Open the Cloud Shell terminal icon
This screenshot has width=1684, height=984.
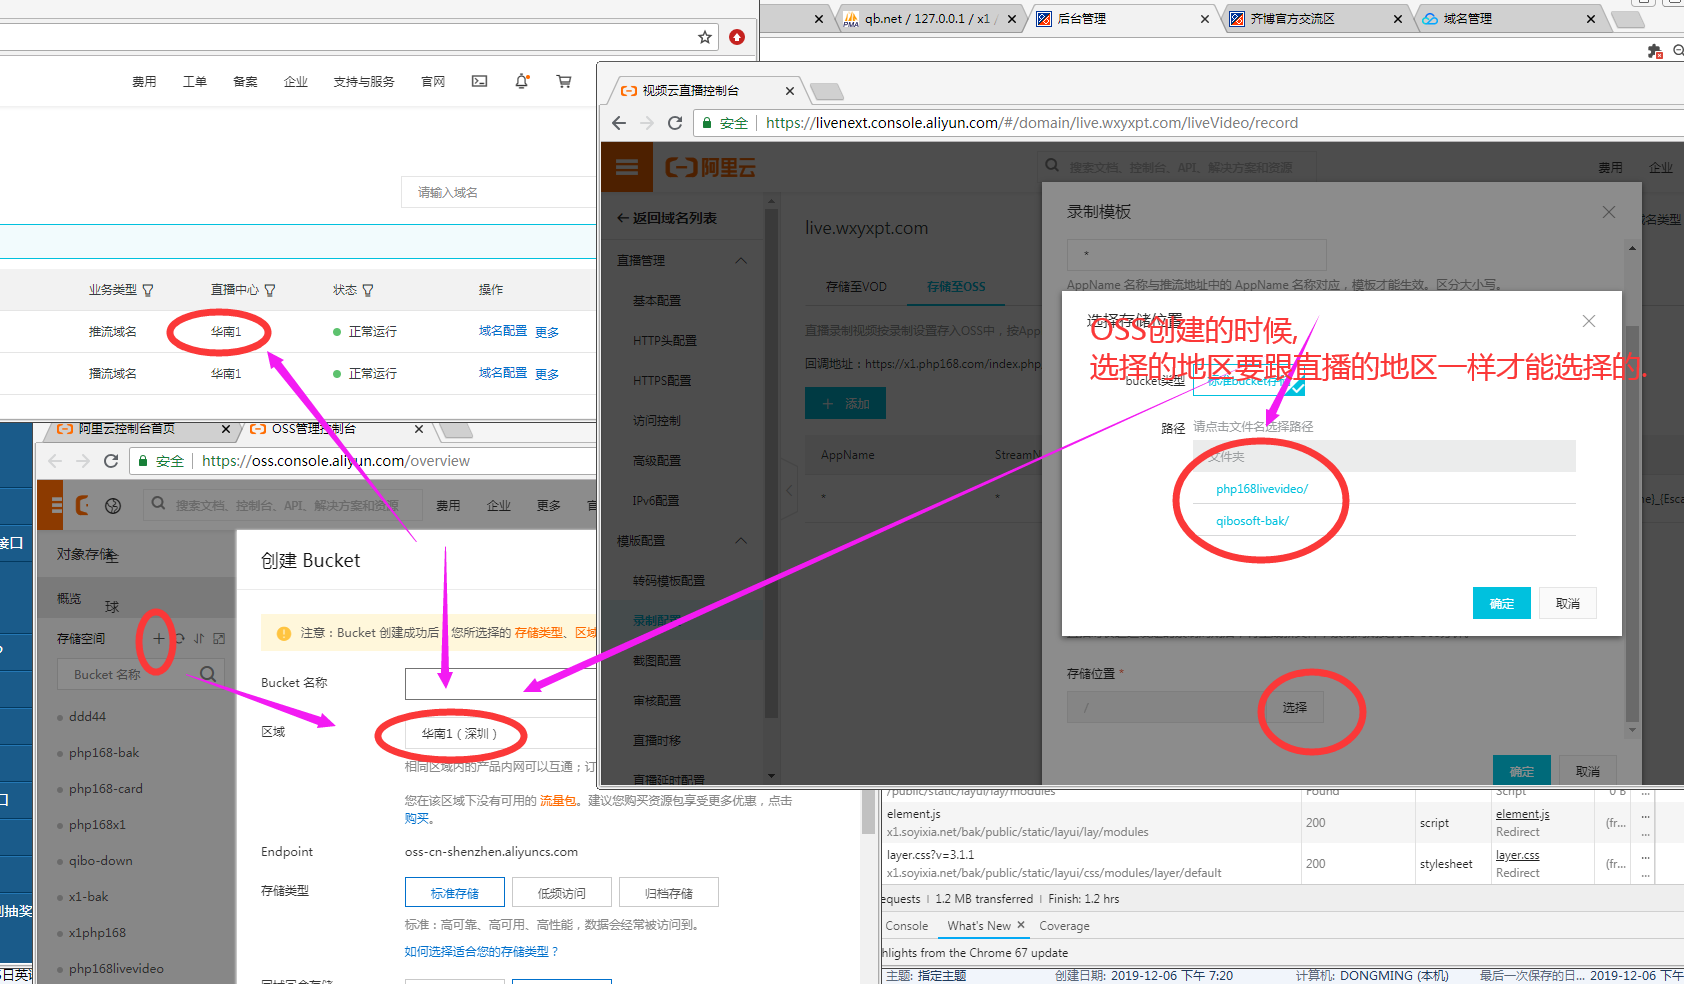480,81
